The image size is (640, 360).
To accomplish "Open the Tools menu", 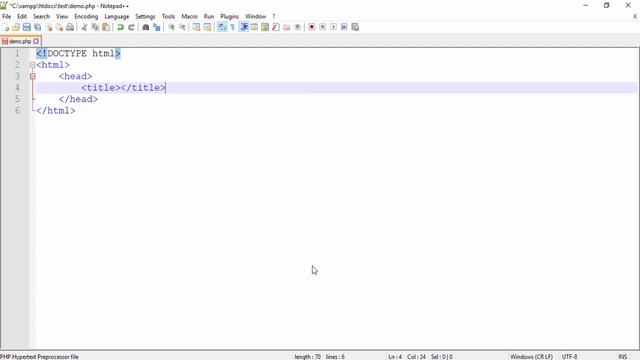I will coord(168,16).
